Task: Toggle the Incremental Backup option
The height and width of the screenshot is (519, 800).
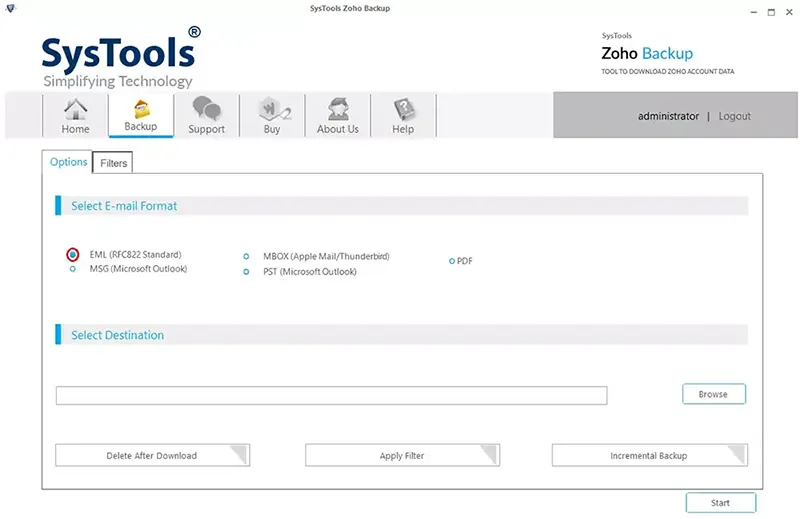Action: pos(649,455)
